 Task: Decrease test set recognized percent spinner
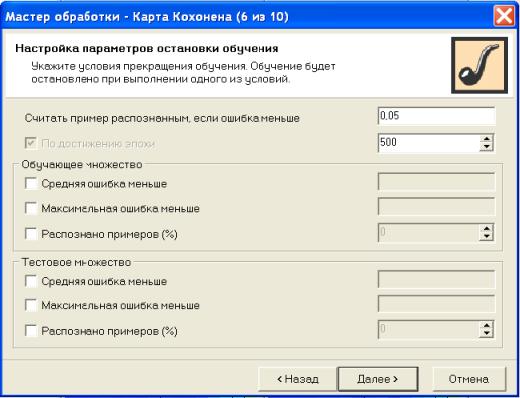487,333
